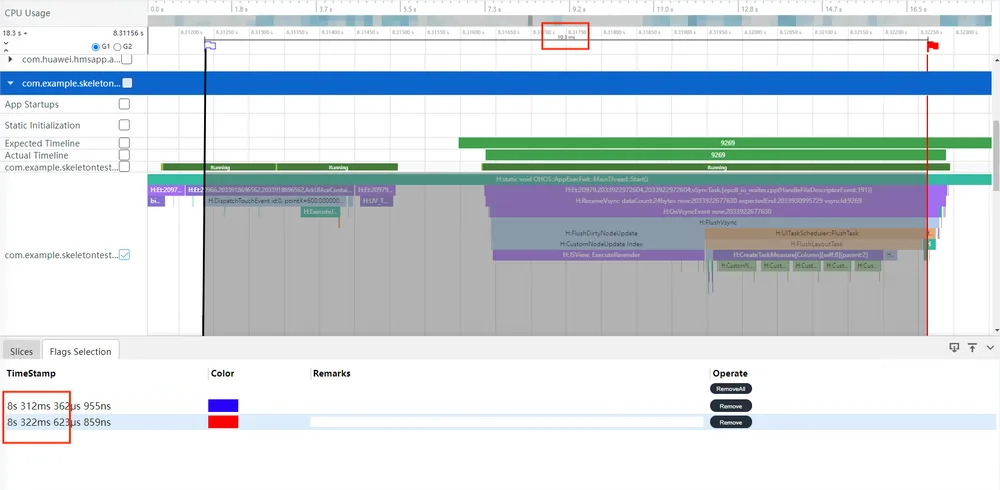Uncheck the checked com.example.skeletontest thread checkbox
1000x490 pixels.
[125, 255]
